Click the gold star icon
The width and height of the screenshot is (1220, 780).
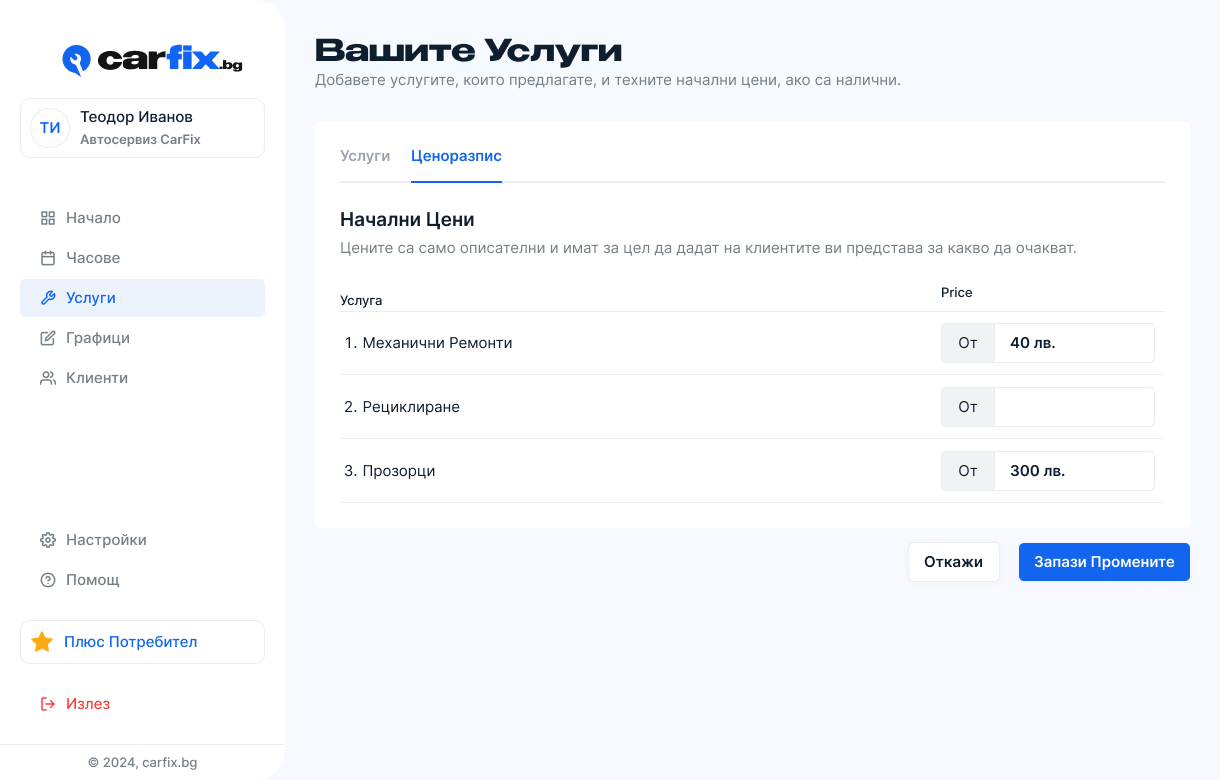(42, 642)
